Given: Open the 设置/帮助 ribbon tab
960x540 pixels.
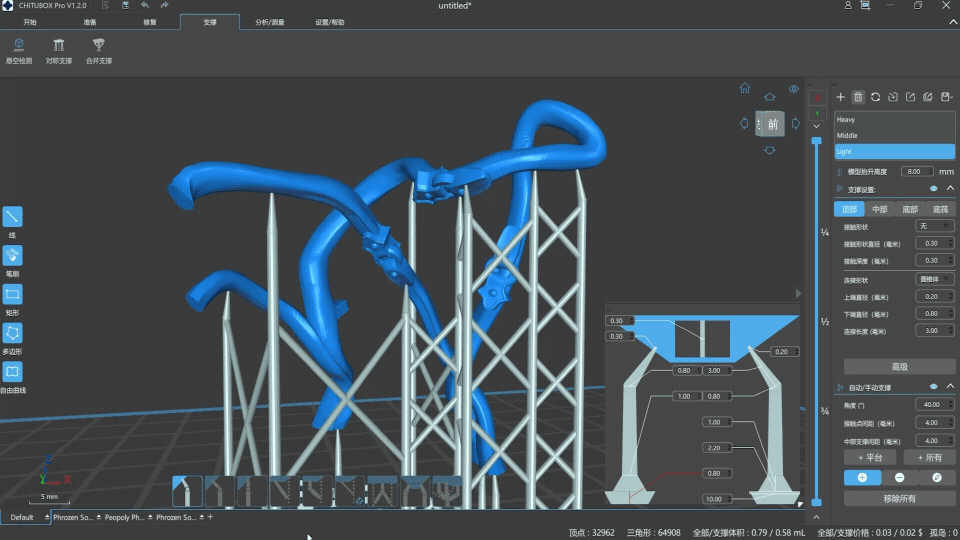Looking at the screenshot, I should pos(329,22).
